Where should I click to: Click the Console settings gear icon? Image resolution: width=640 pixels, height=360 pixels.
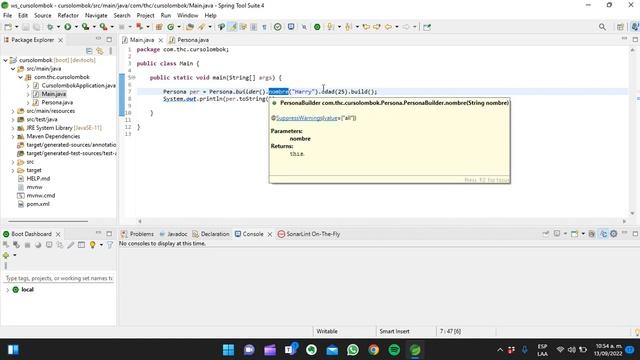613,234
